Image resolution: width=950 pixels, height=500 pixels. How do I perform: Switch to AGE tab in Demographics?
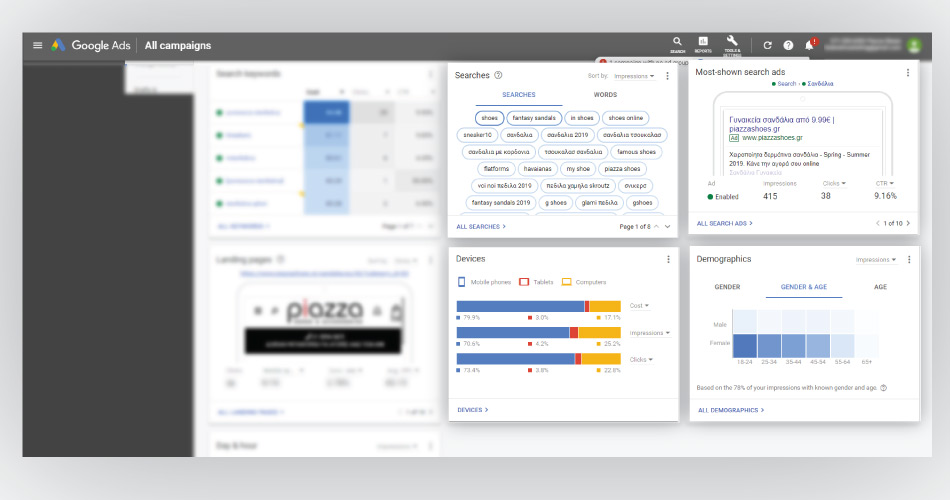click(x=880, y=287)
